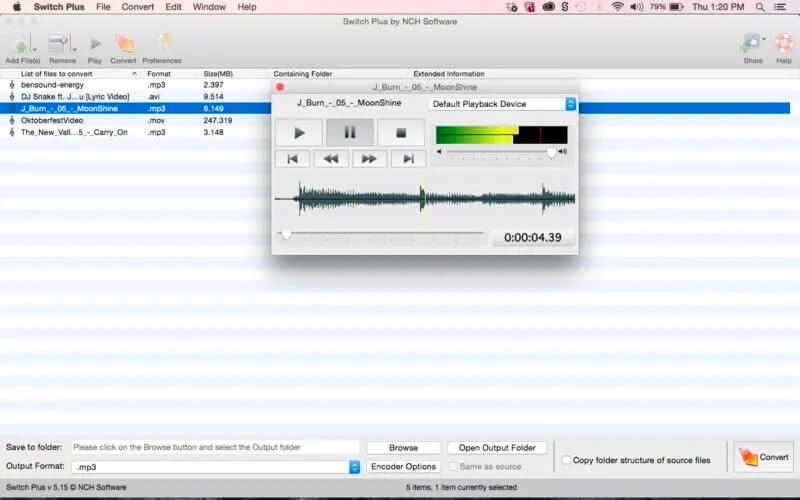Click the volume icon in menu bar
The width and height of the screenshot is (800, 500).
click(x=636, y=7)
